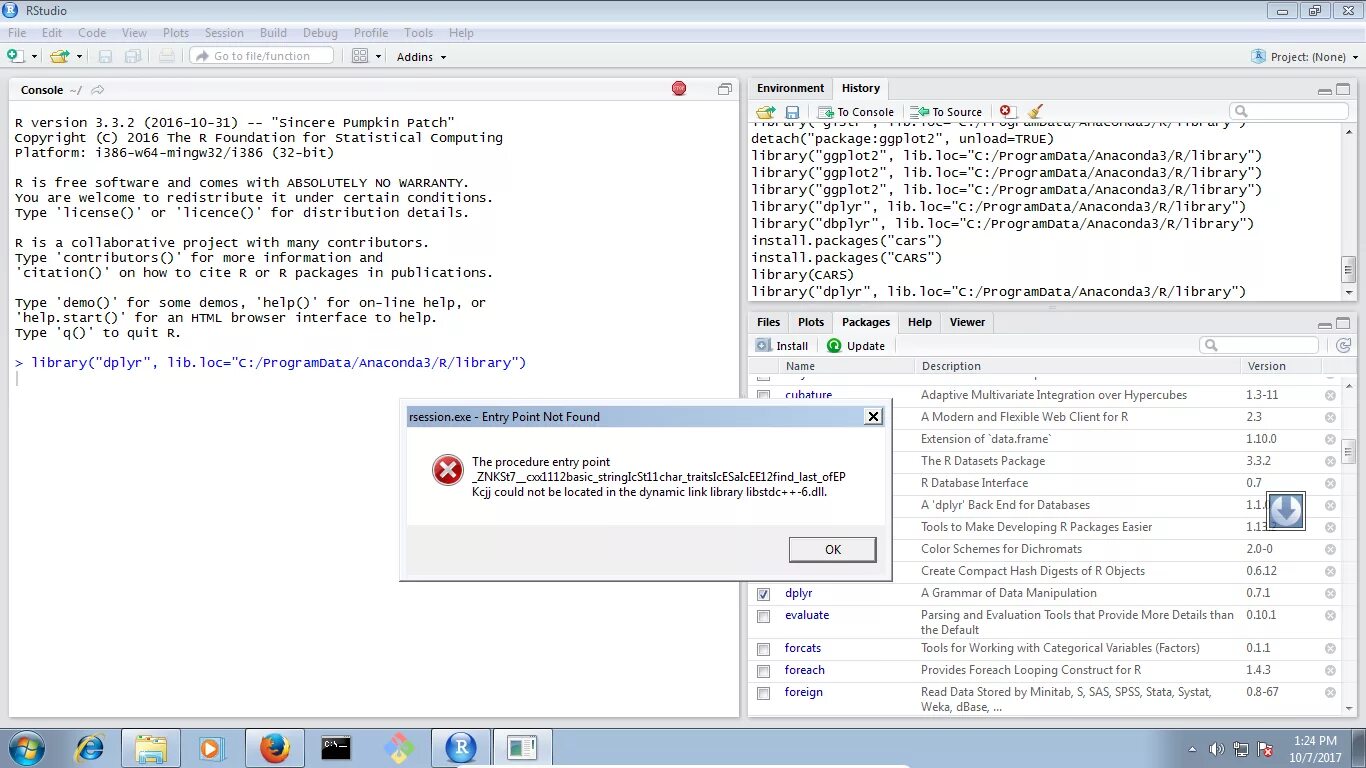This screenshot has width=1366, height=768.
Task: Click the To Console button
Action: point(856,112)
